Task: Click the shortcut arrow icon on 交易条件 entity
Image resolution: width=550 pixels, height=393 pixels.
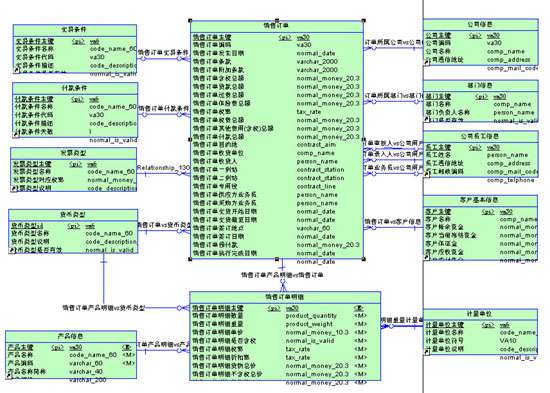Action: 16,71
